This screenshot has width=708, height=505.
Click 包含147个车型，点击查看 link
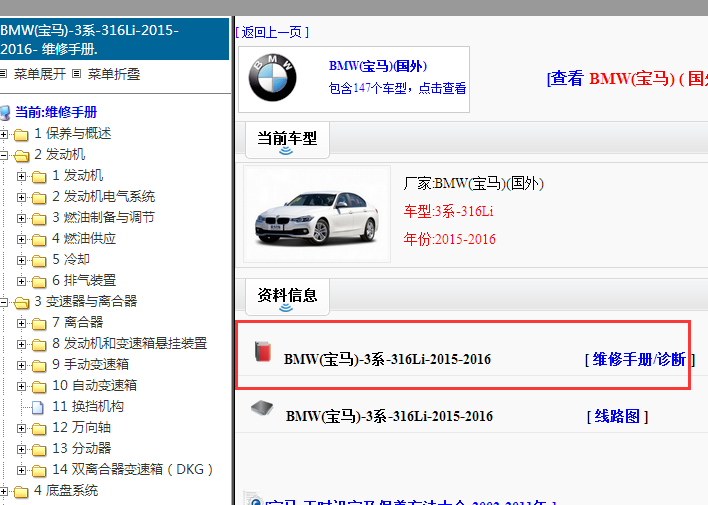[x=397, y=88]
